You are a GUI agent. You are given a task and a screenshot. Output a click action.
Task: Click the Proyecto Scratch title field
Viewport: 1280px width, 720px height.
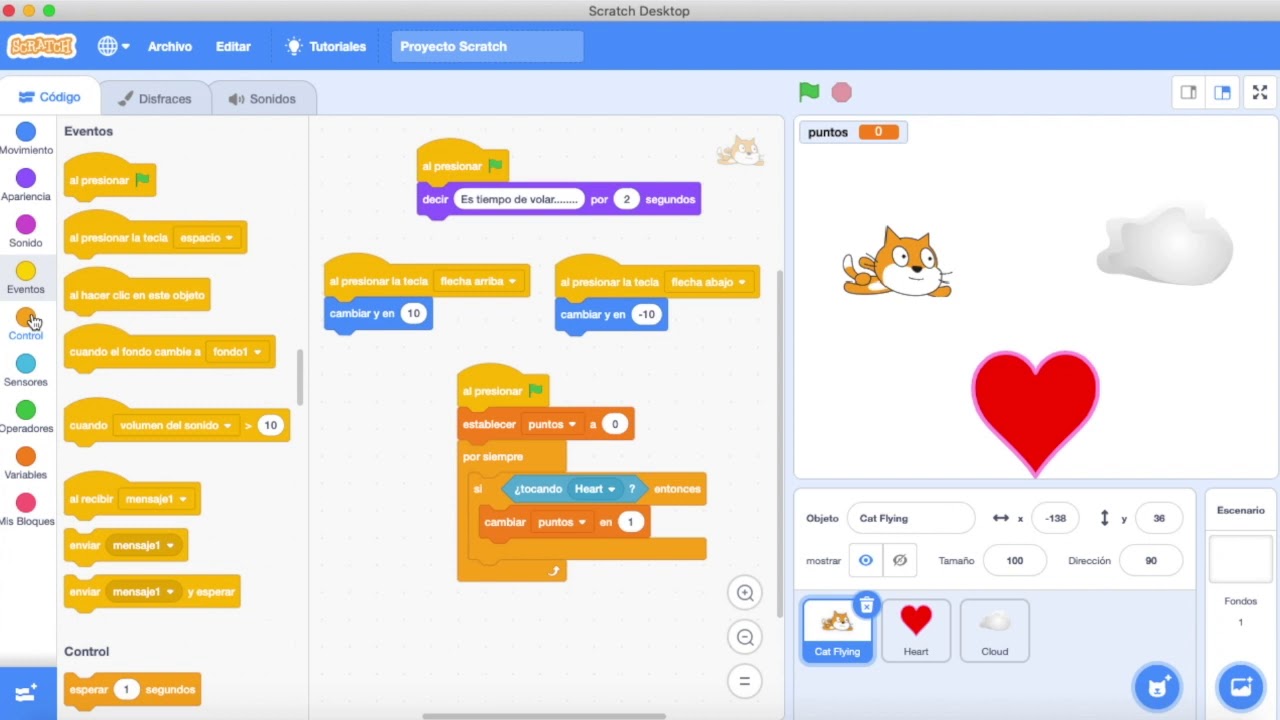(x=487, y=46)
